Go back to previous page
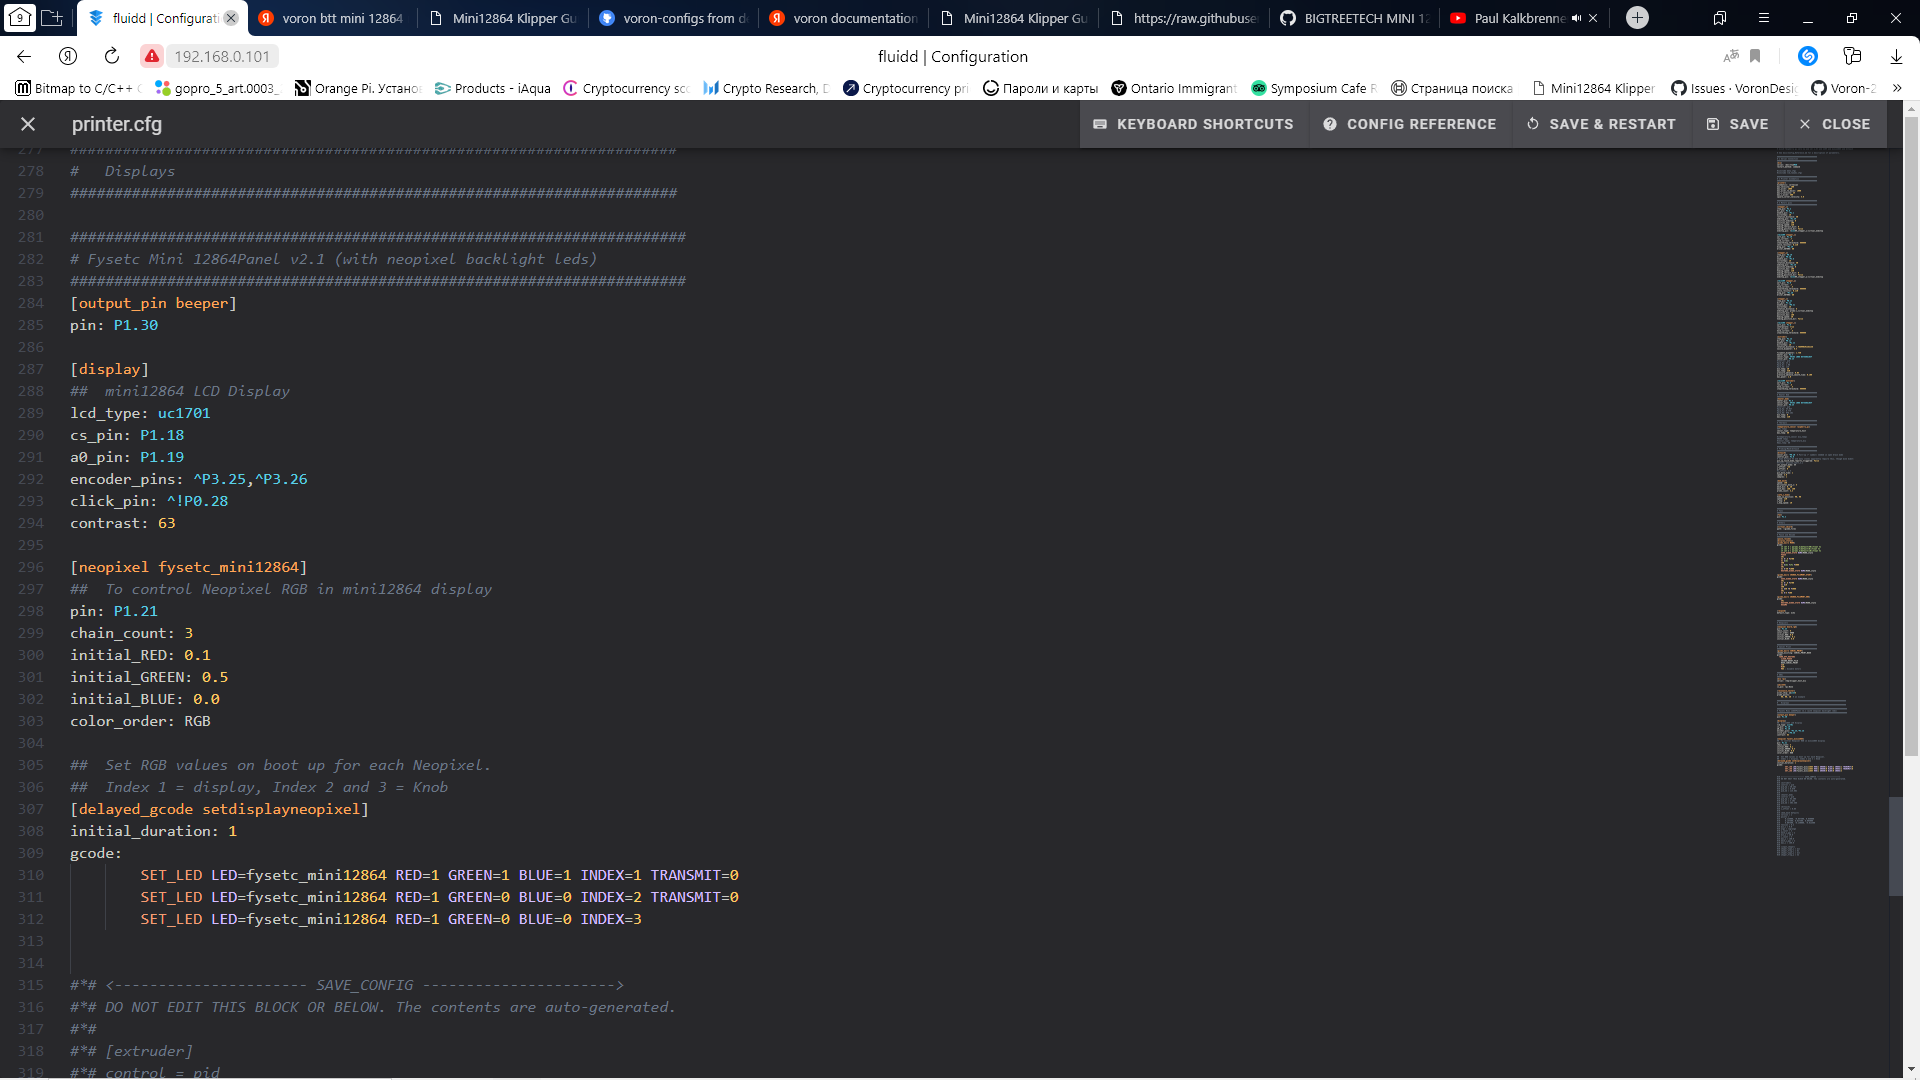The image size is (1920, 1080). (24, 56)
